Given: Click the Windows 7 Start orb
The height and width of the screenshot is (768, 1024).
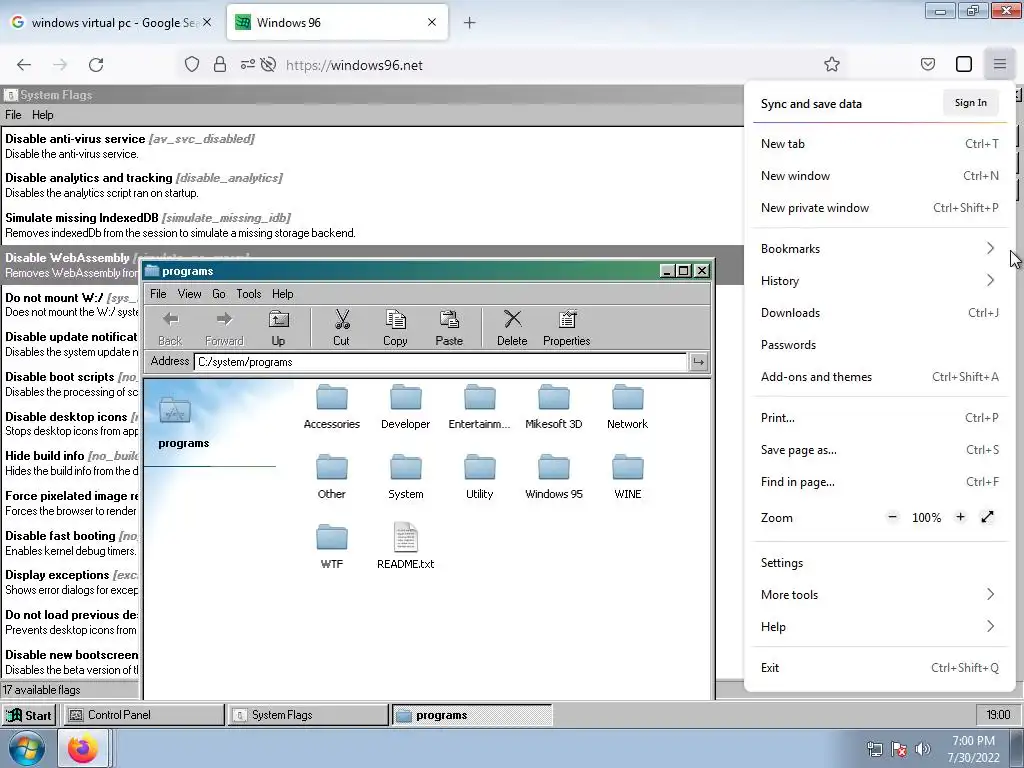Looking at the screenshot, I should click(26, 749).
